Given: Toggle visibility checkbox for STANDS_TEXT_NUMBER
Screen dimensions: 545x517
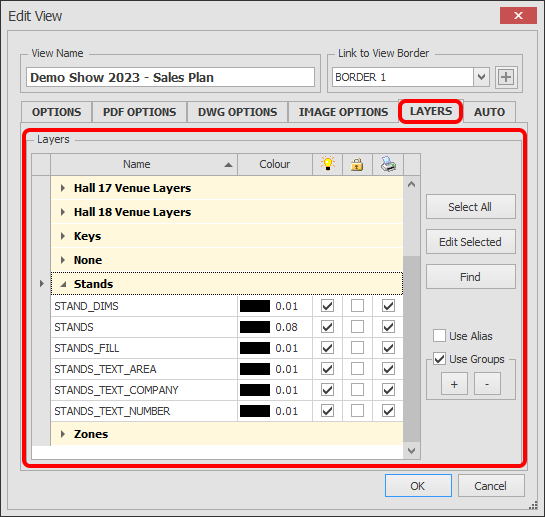Looking at the screenshot, I should [327, 411].
